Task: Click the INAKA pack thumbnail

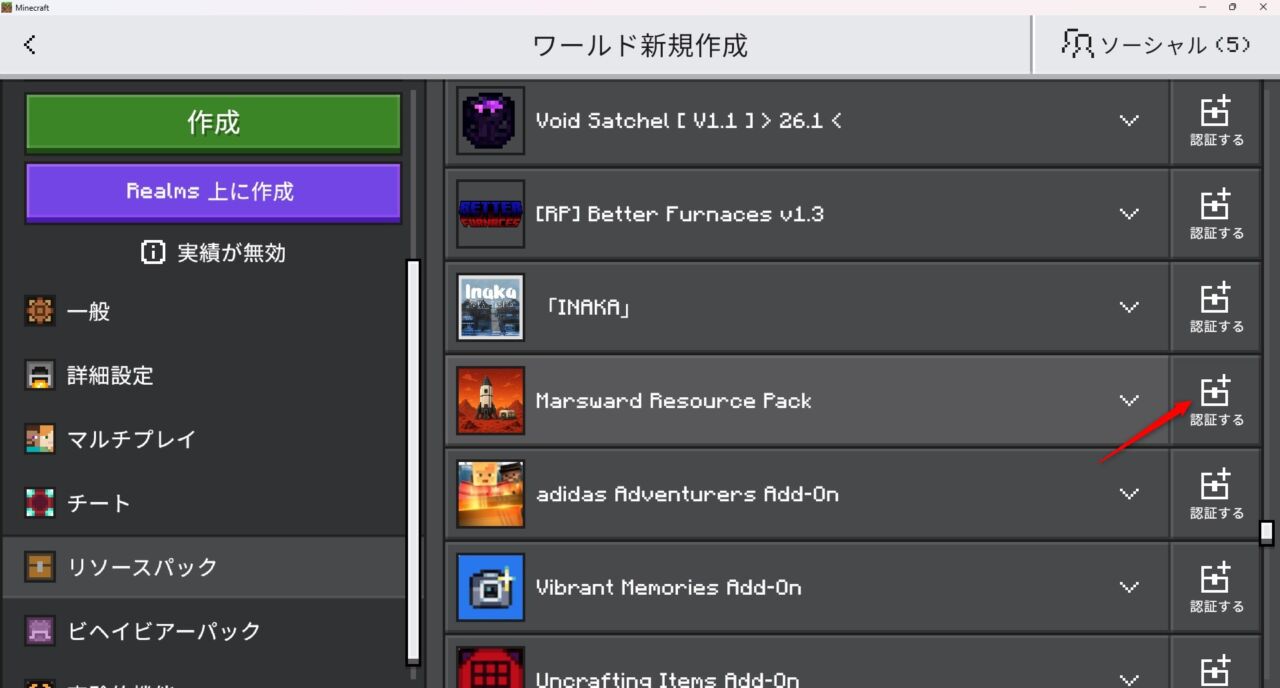Action: click(491, 307)
